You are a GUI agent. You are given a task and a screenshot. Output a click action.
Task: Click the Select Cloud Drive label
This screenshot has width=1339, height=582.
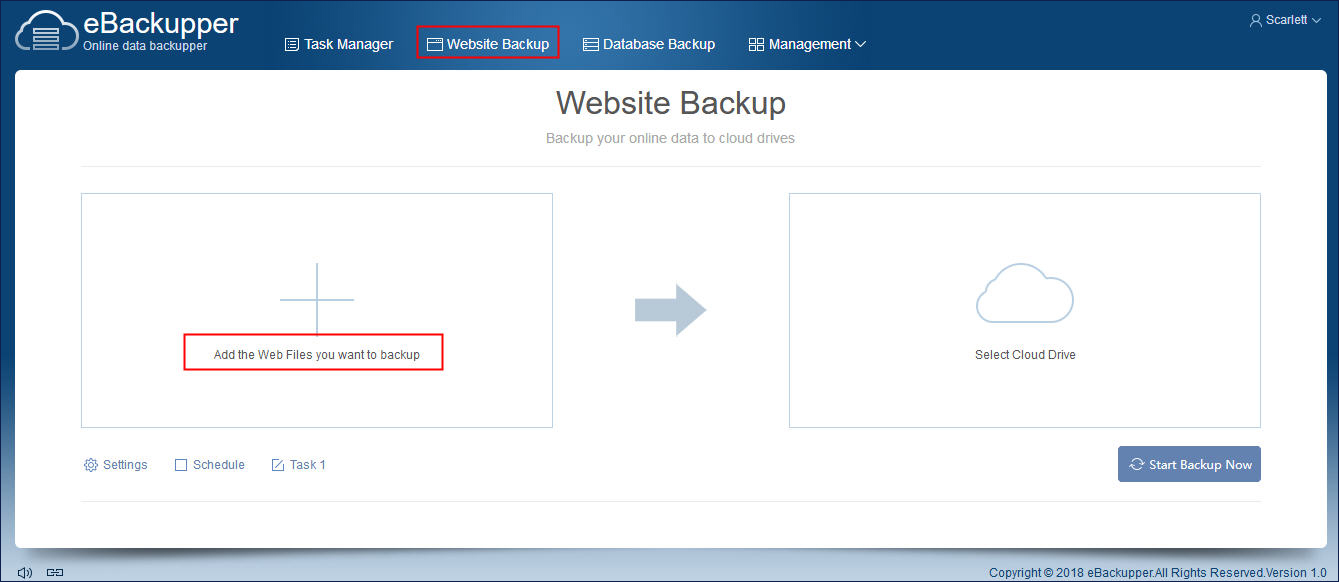1025,355
